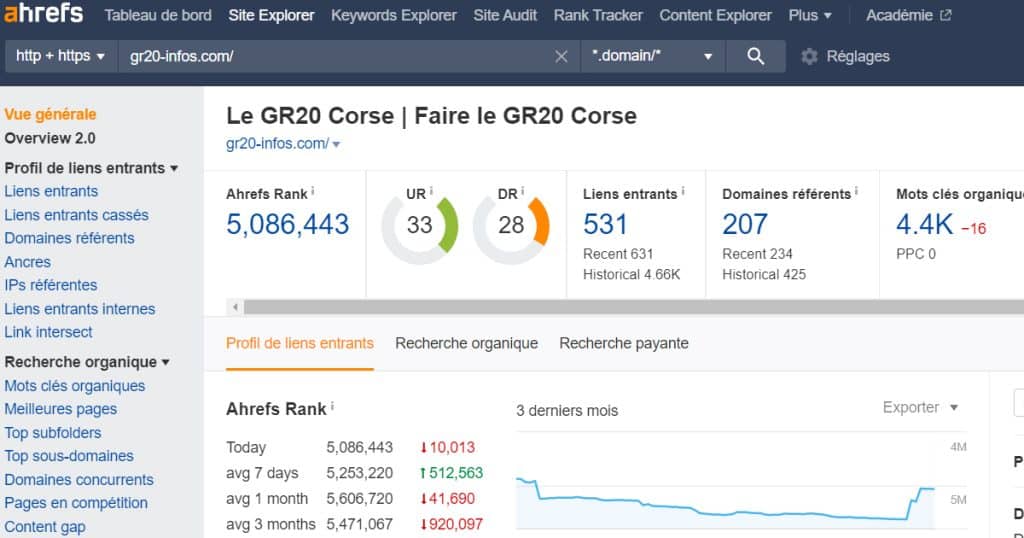Open Content gap in the sidebar
The width and height of the screenshot is (1024, 538).
coord(45,526)
